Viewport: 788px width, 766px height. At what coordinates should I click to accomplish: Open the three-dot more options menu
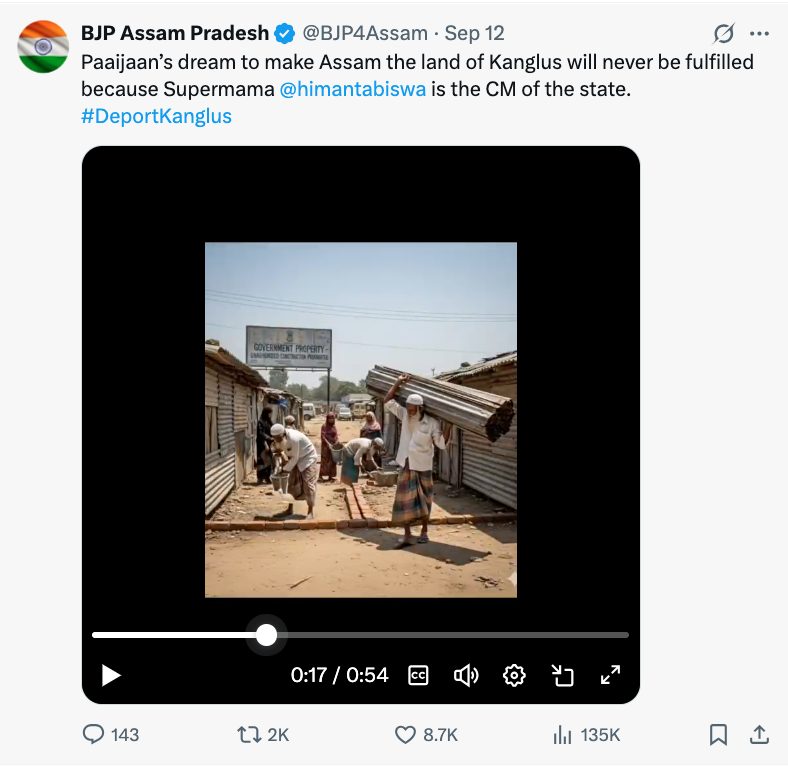point(759,34)
